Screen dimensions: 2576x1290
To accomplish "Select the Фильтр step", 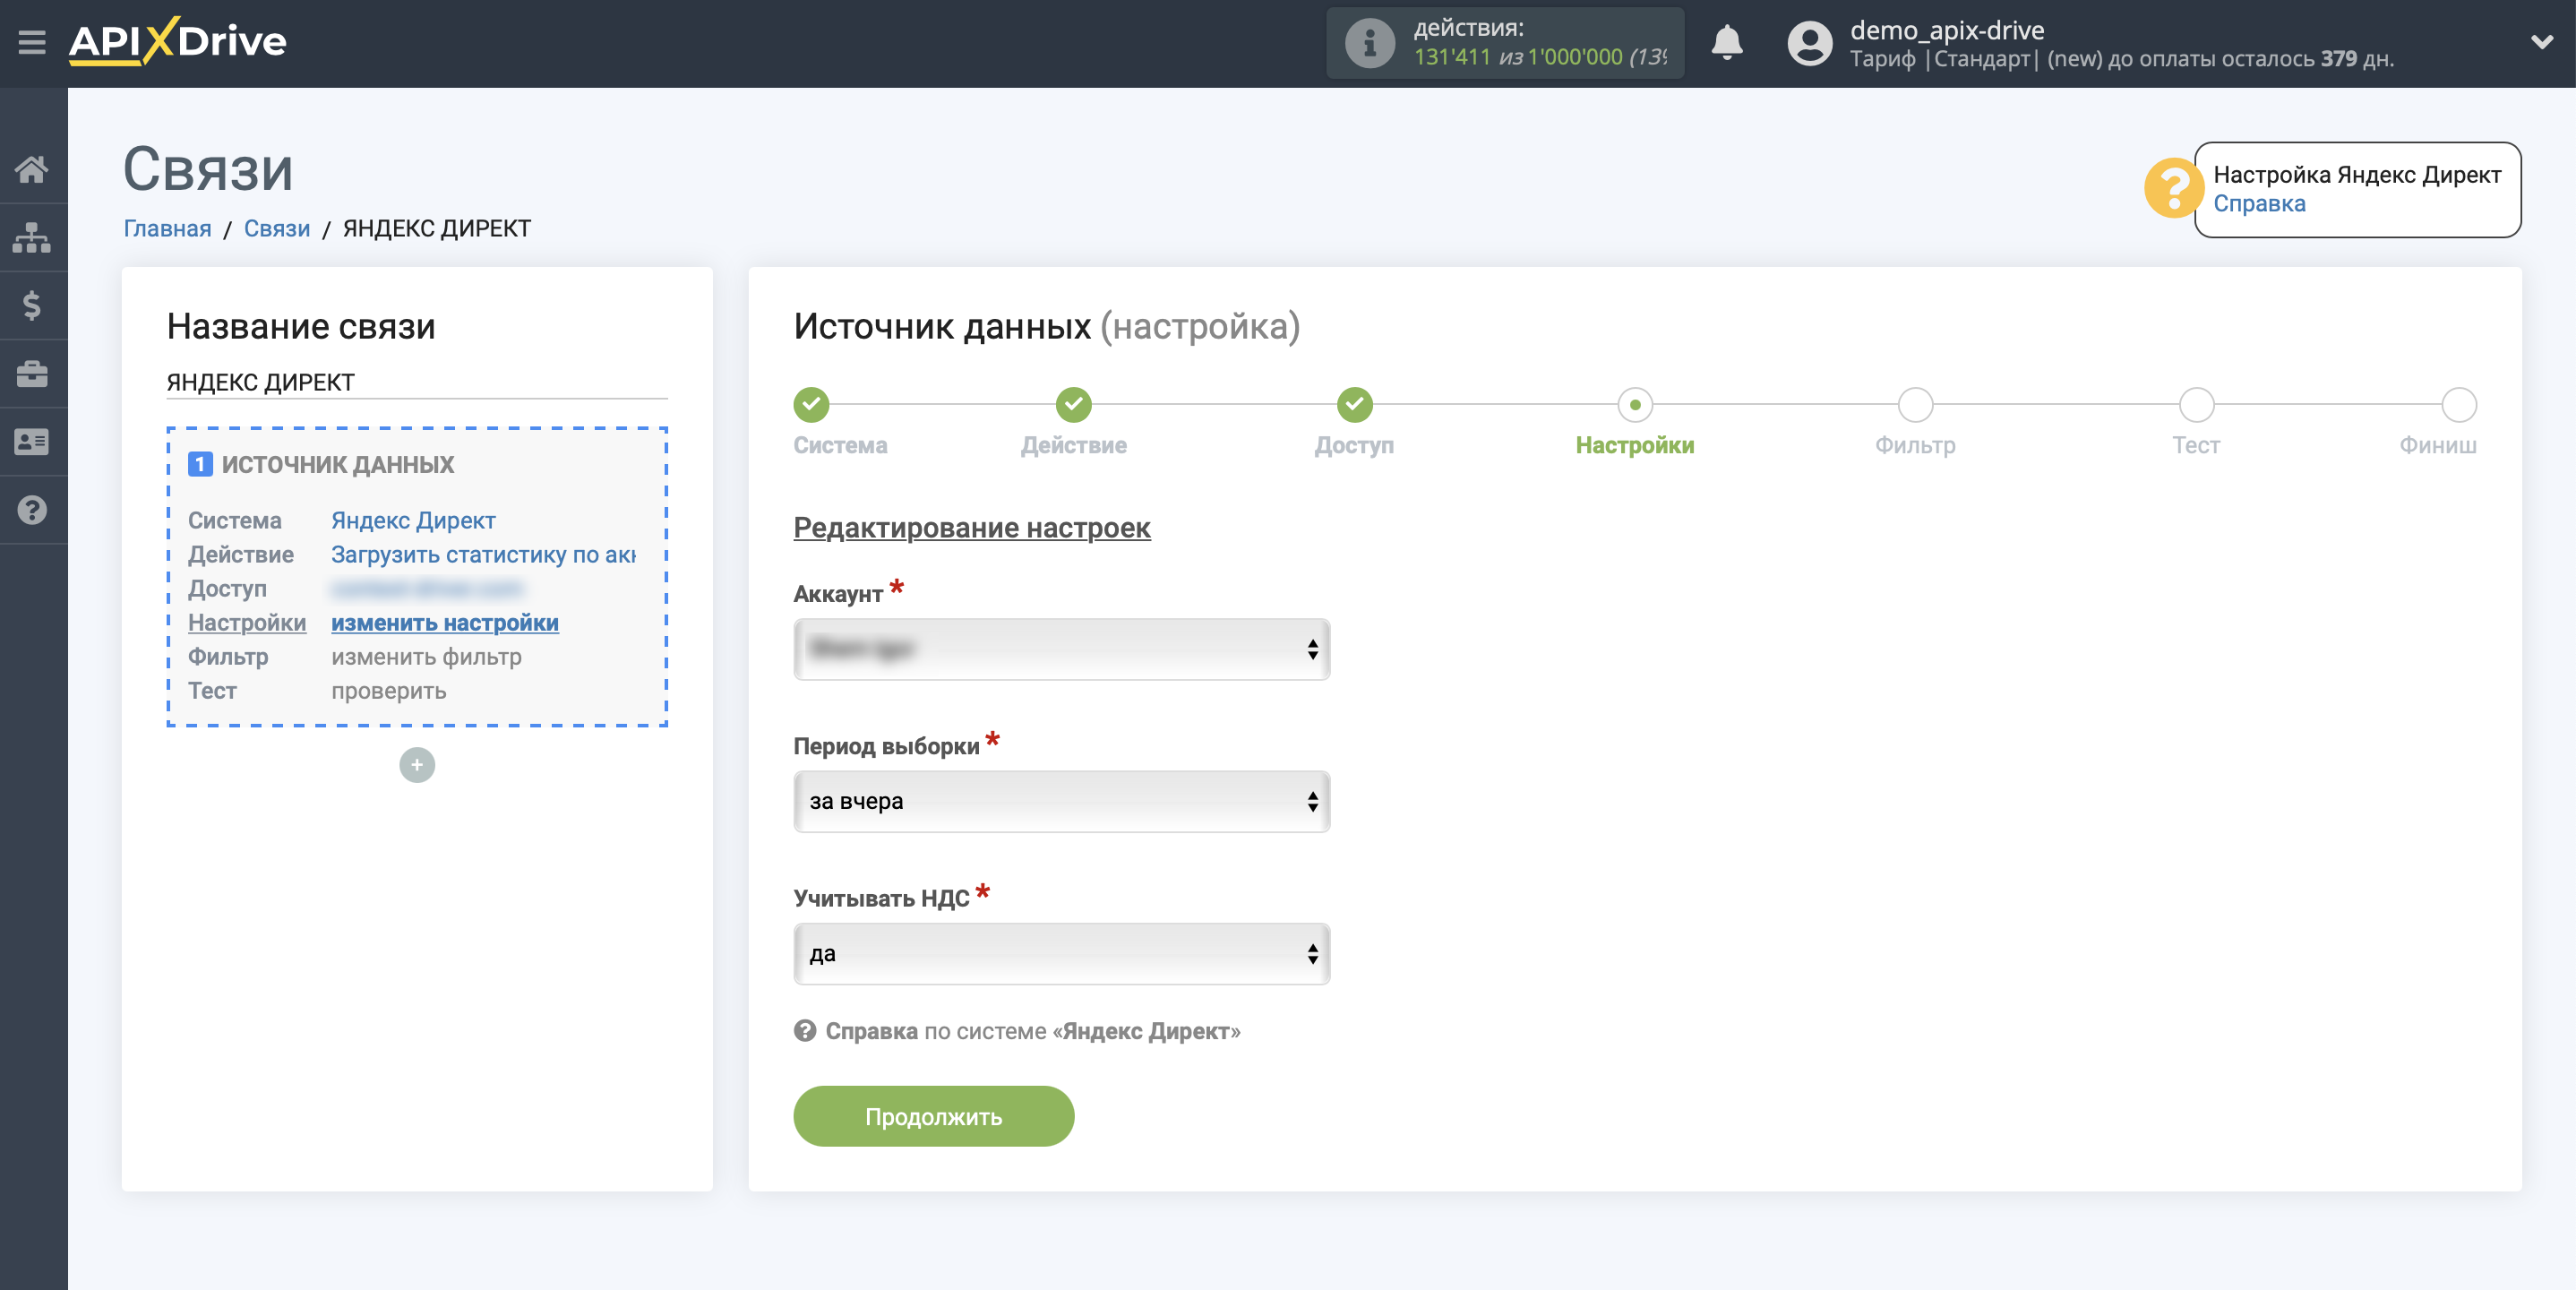I will (1915, 405).
